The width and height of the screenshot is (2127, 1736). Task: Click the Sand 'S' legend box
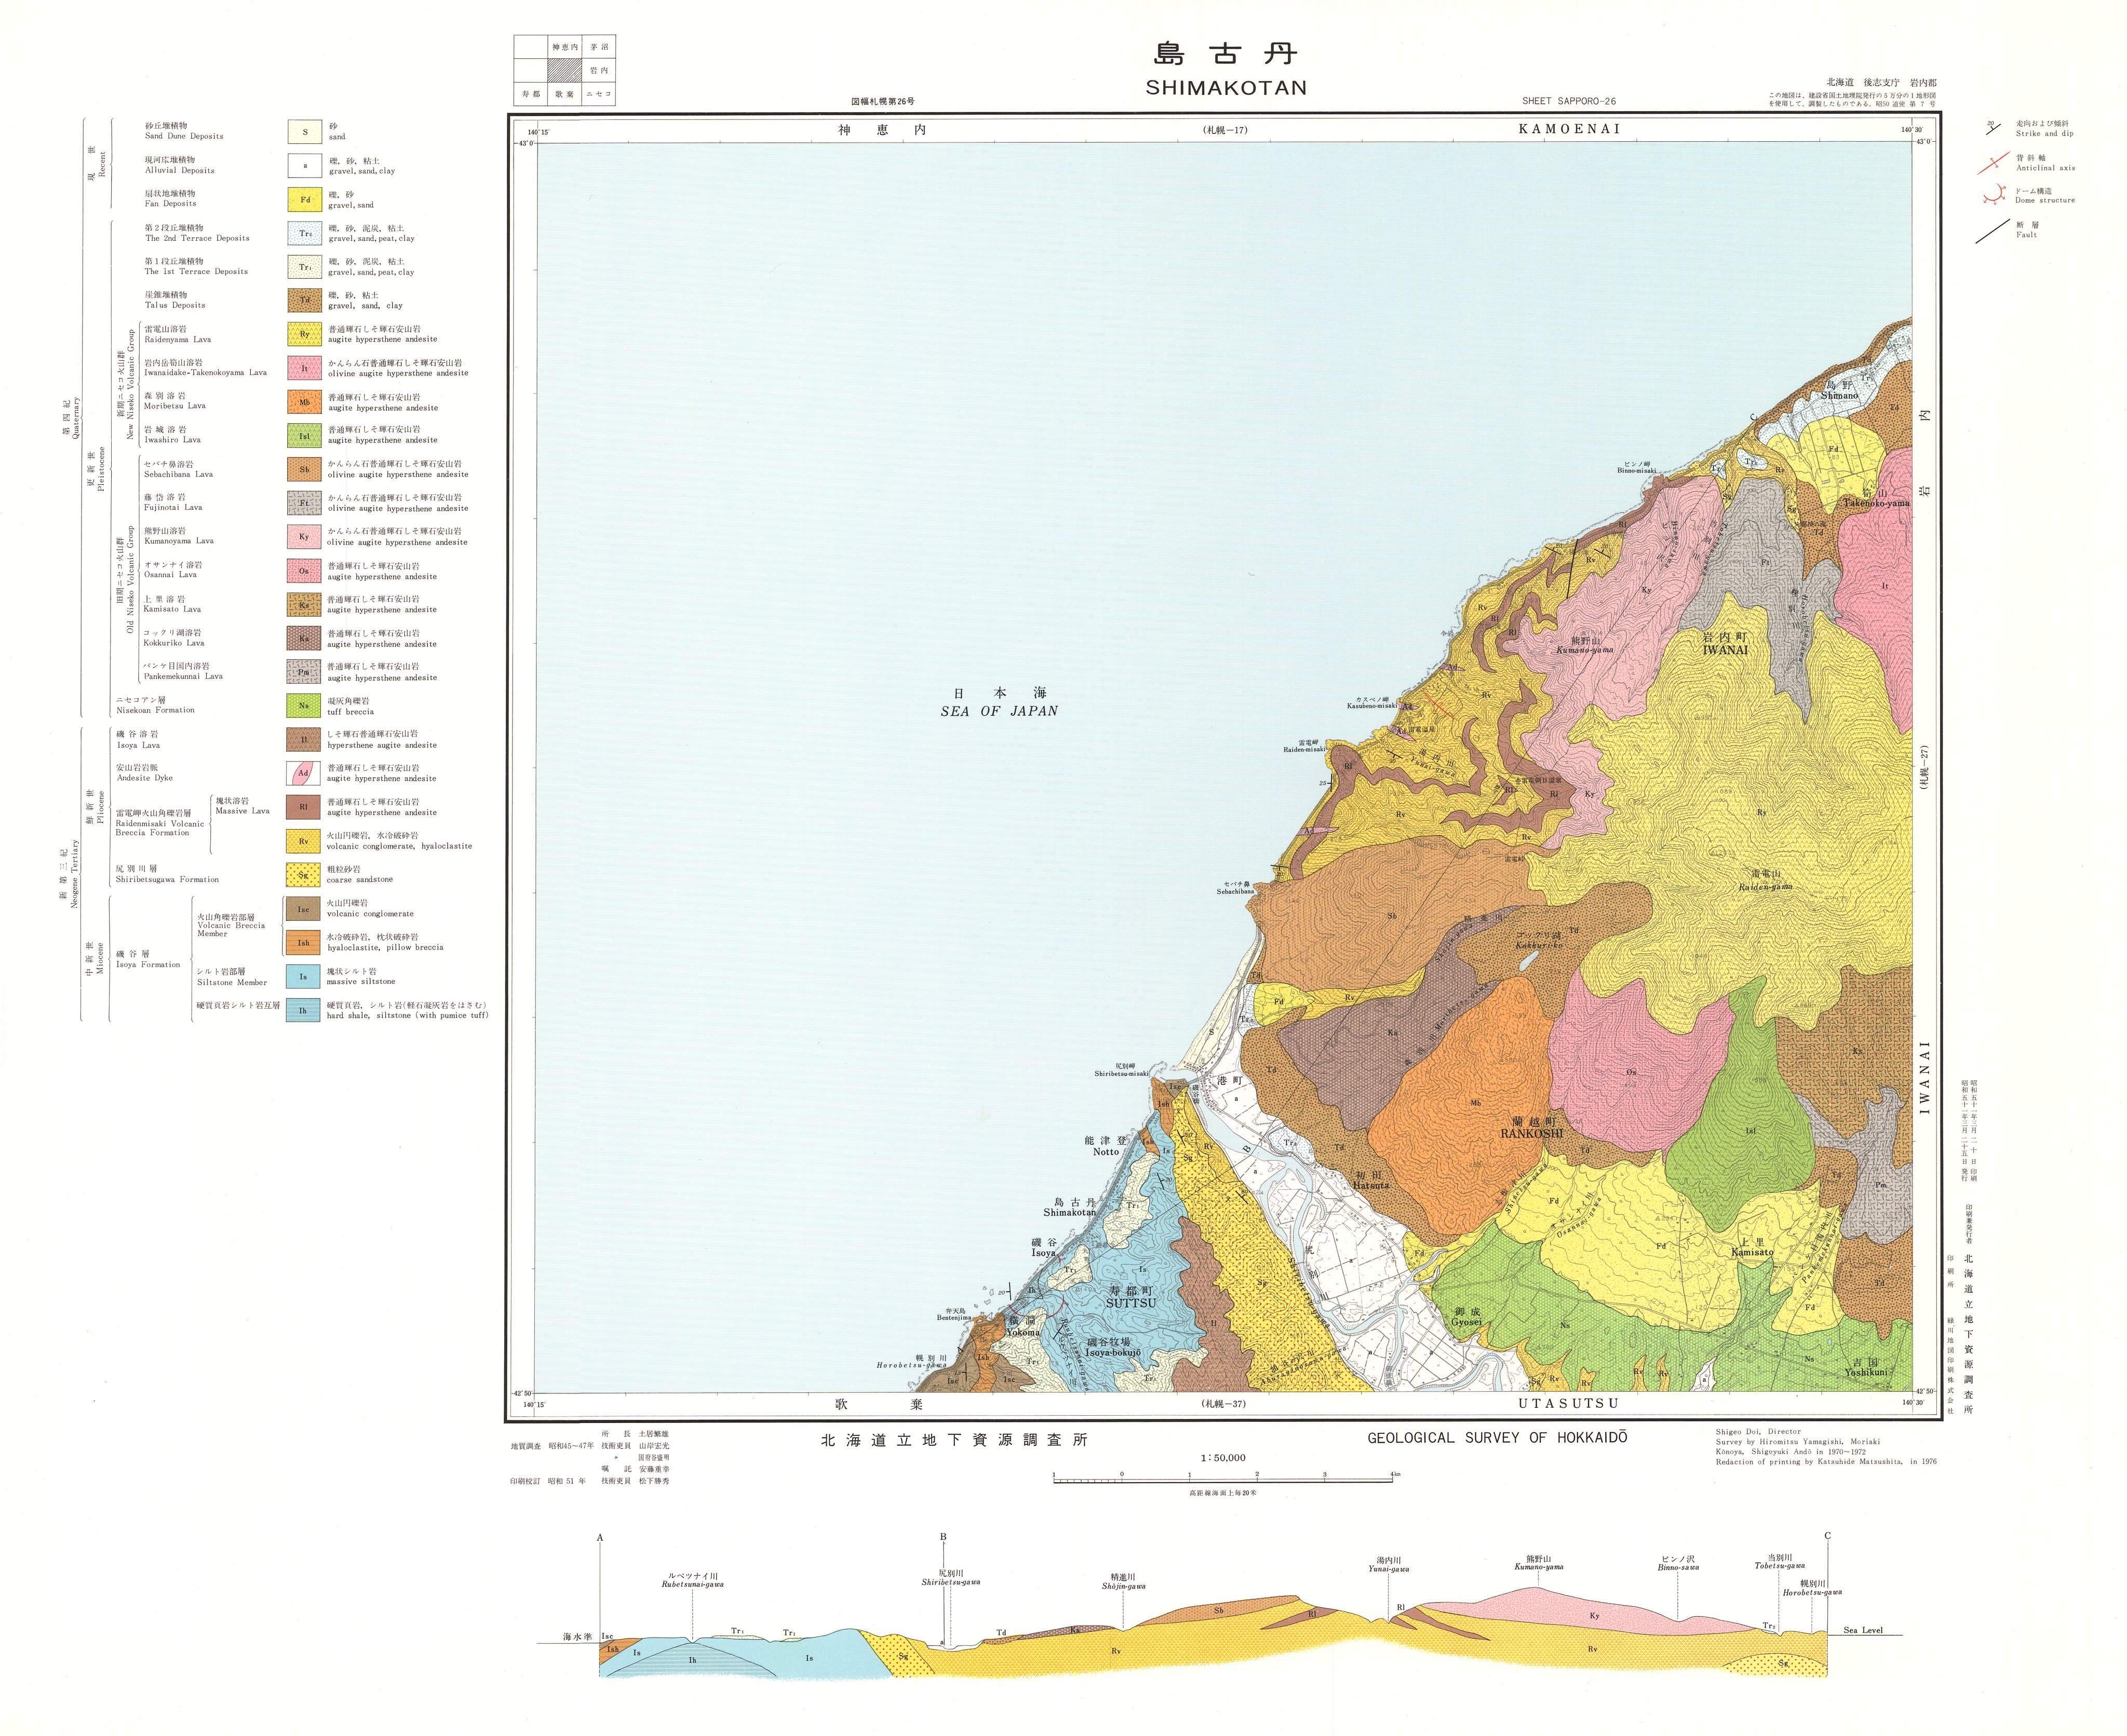point(304,132)
